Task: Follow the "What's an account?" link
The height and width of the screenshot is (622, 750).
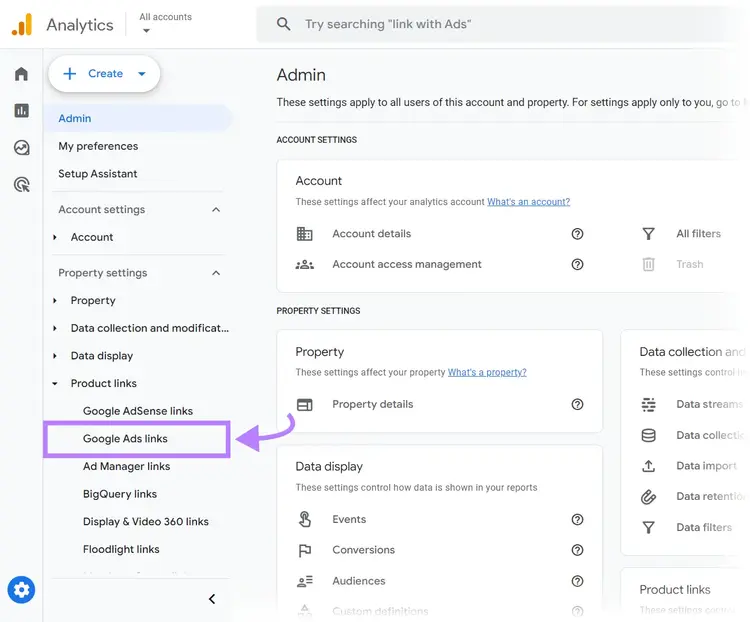Action: tap(529, 202)
